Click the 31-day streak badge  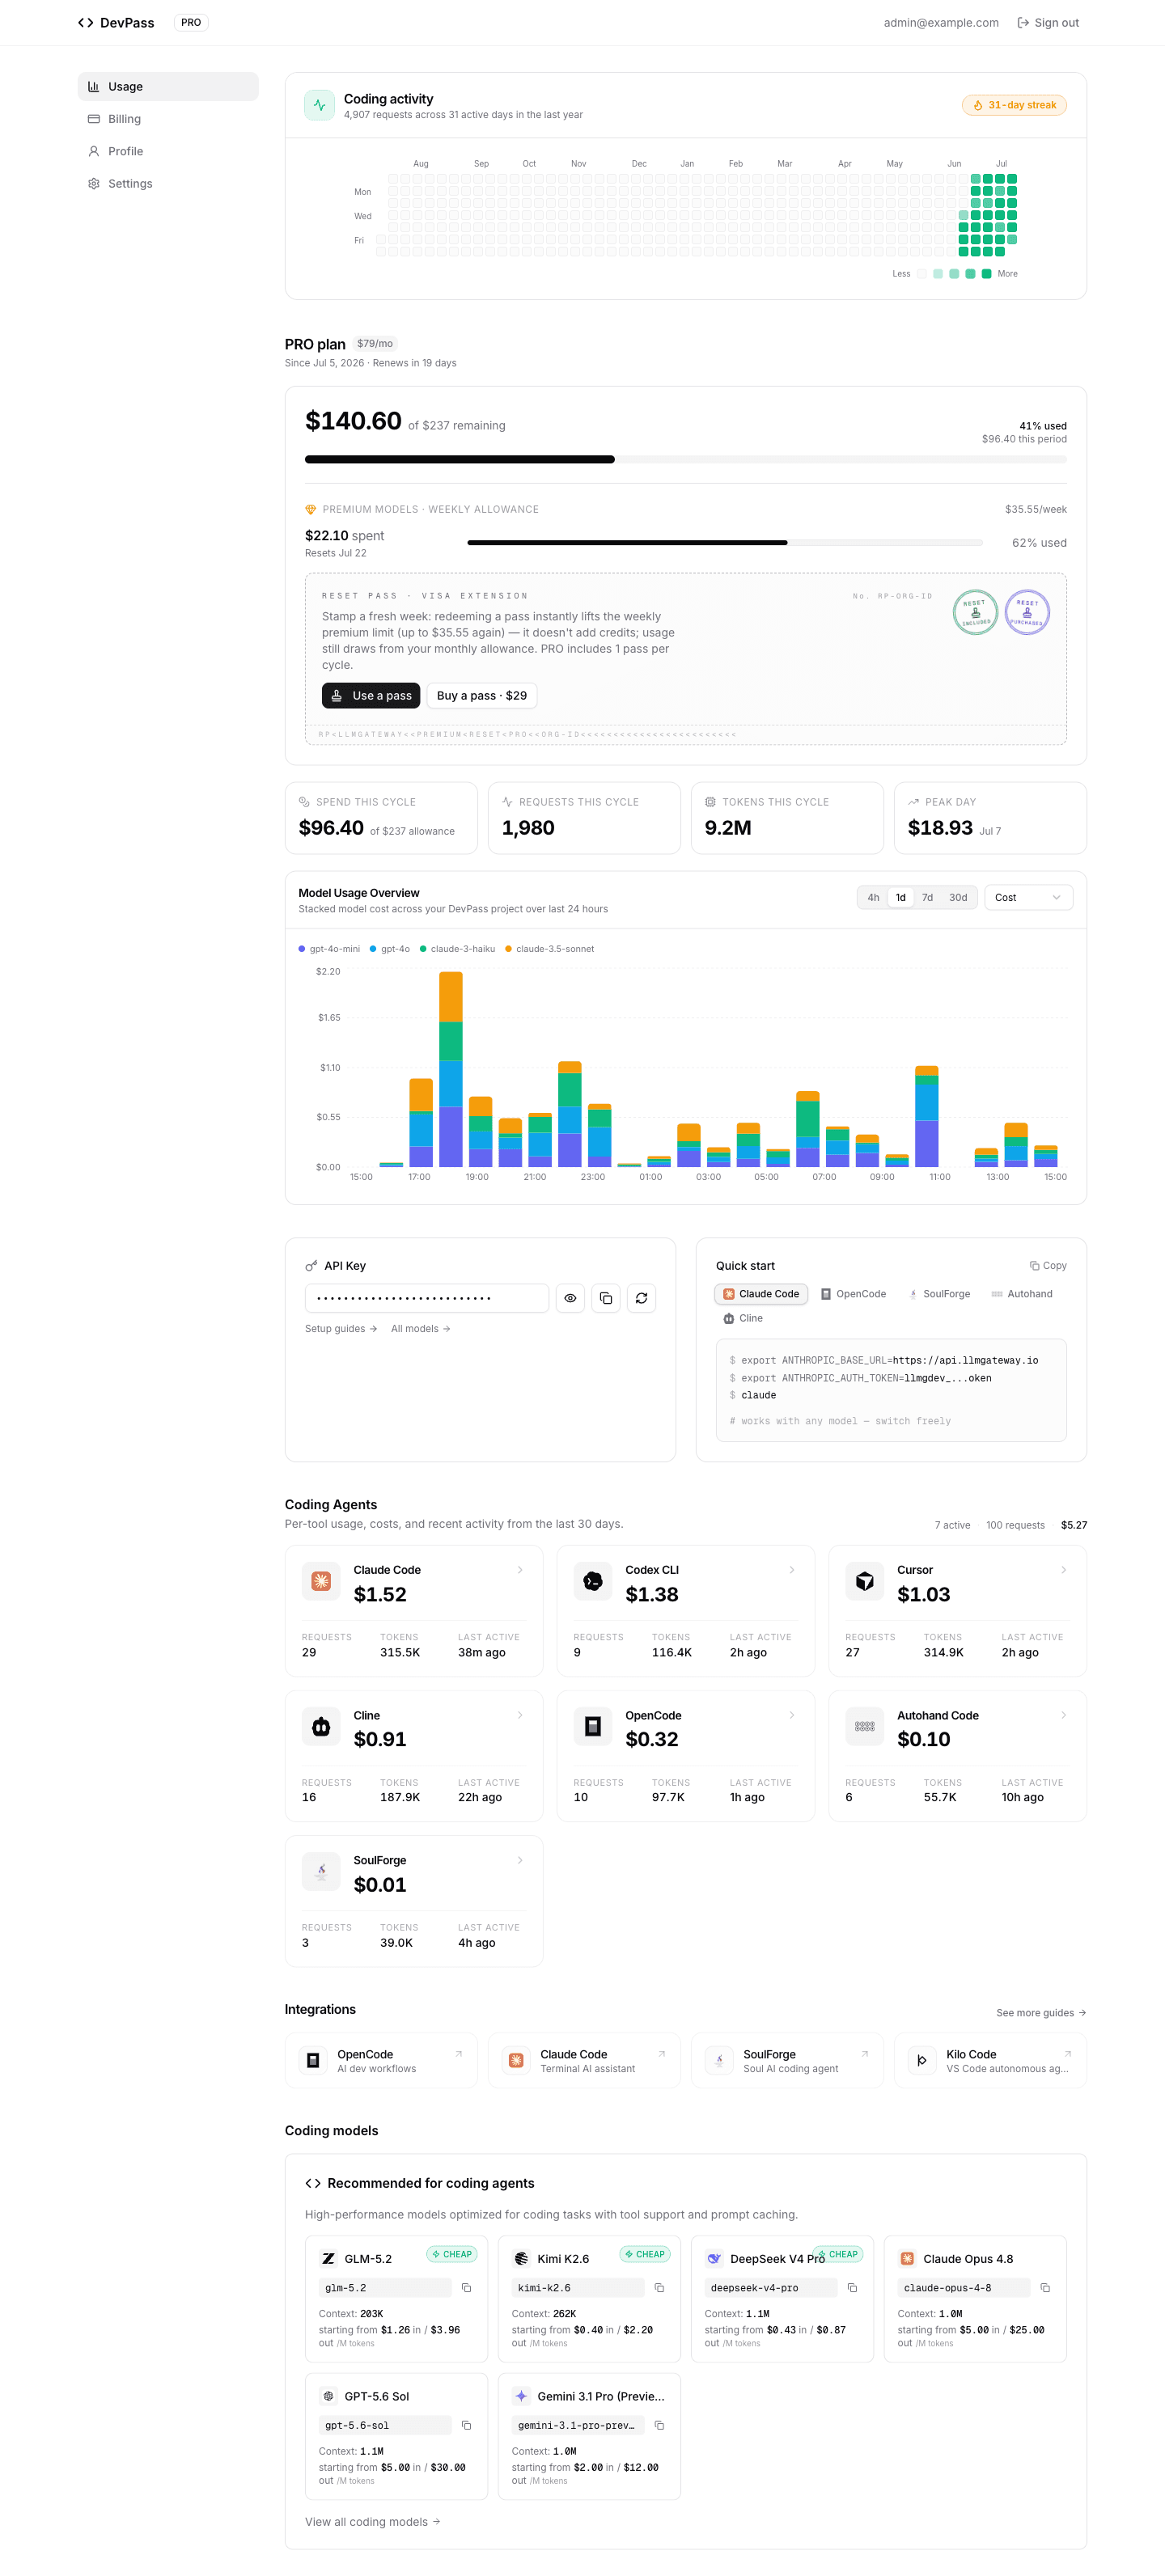point(1014,105)
